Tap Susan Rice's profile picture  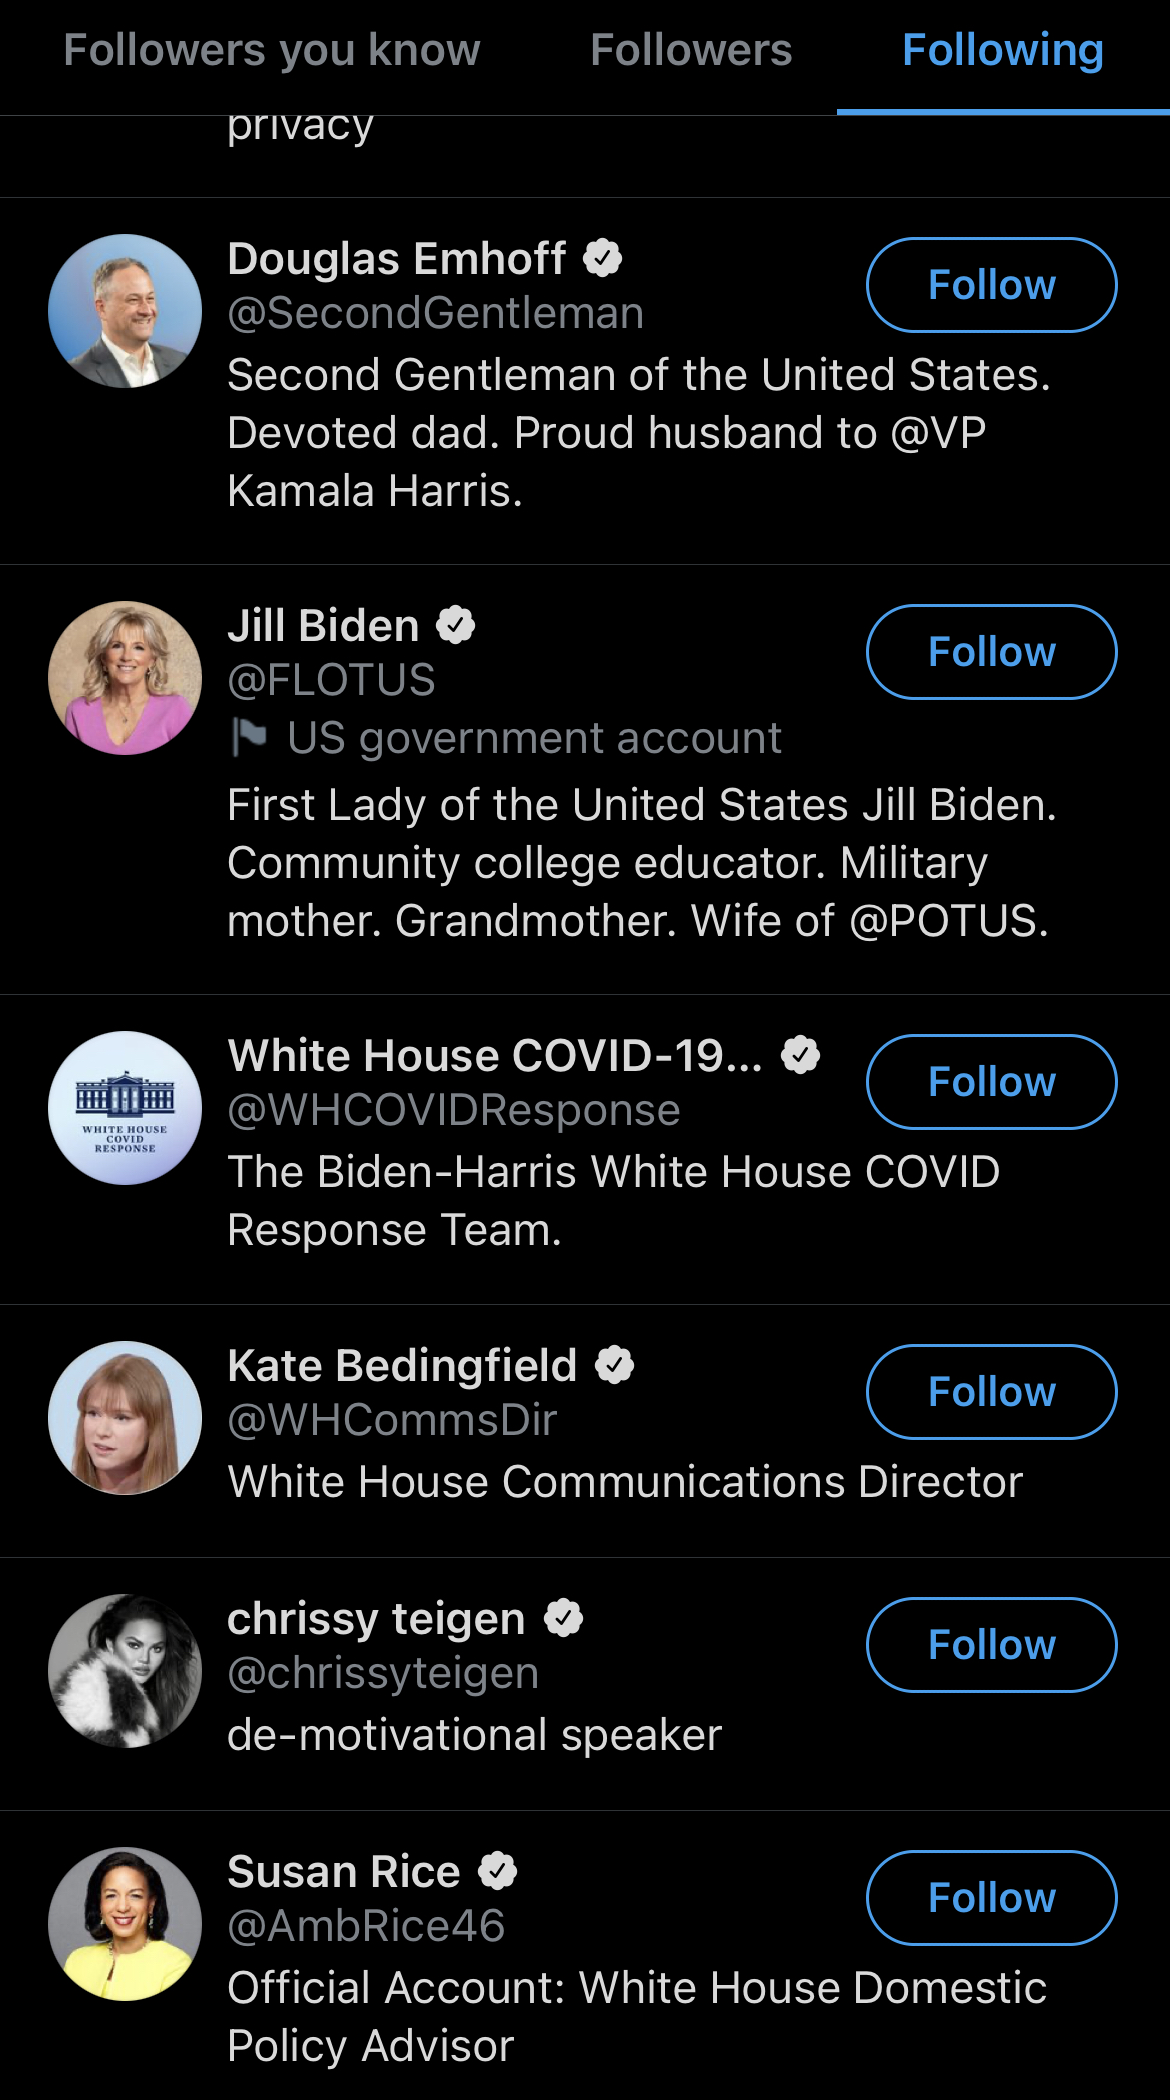click(x=125, y=1924)
